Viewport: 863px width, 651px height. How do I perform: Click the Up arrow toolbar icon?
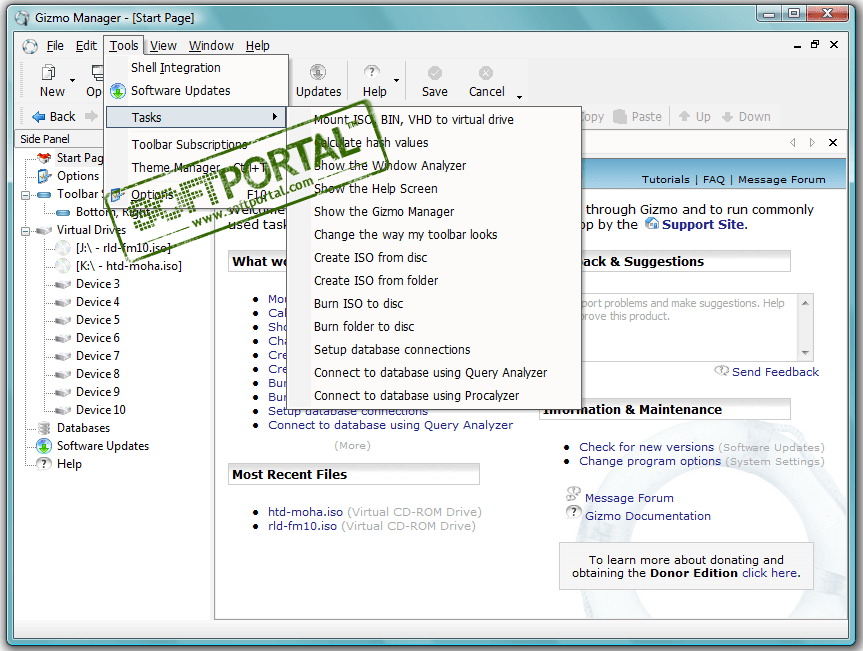click(684, 116)
